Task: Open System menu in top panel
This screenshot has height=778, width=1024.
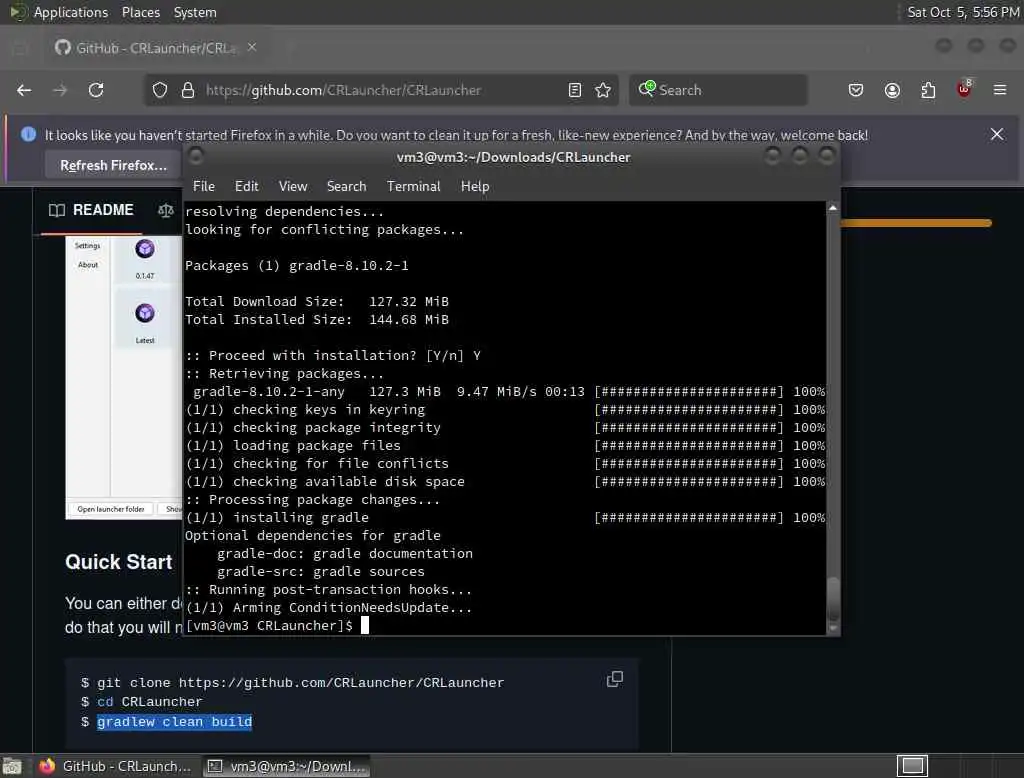Action: click(x=195, y=12)
